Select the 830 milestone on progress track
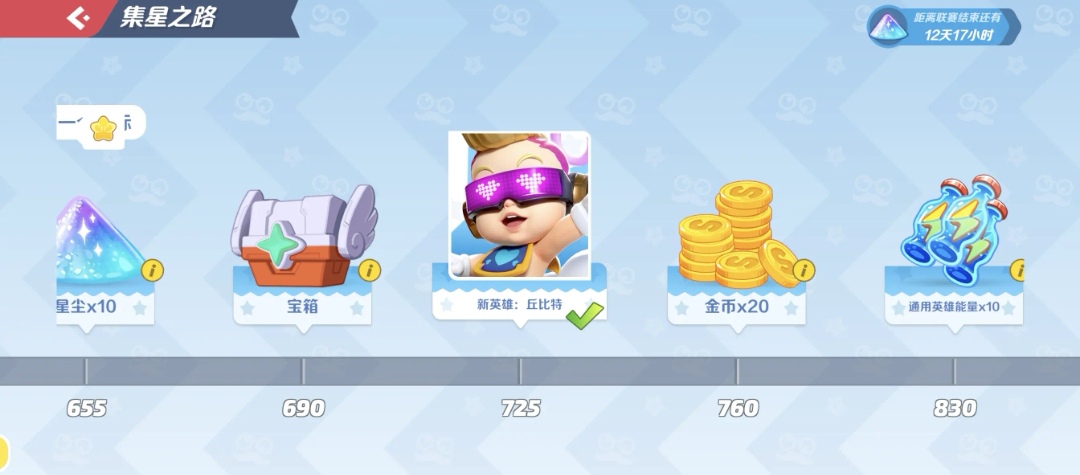Viewport: 1080px width, 475px height. [x=955, y=408]
